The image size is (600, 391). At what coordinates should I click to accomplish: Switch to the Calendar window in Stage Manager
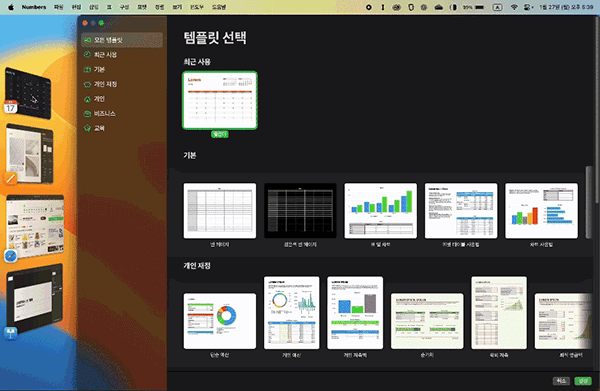coord(28,92)
